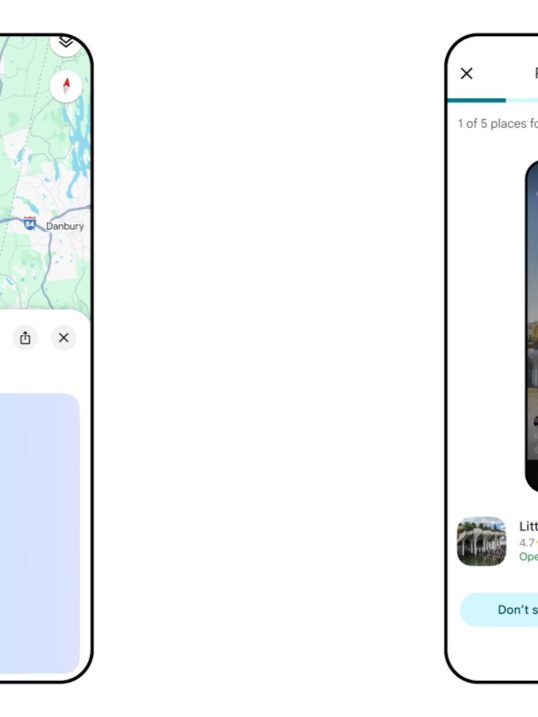Tap the '1 of 5 places' text
The image size is (538, 717).
498,123
